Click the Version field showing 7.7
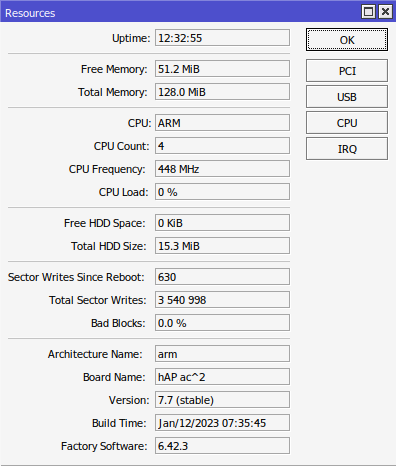This screenshot has height=466, width=396. point(222,400)
